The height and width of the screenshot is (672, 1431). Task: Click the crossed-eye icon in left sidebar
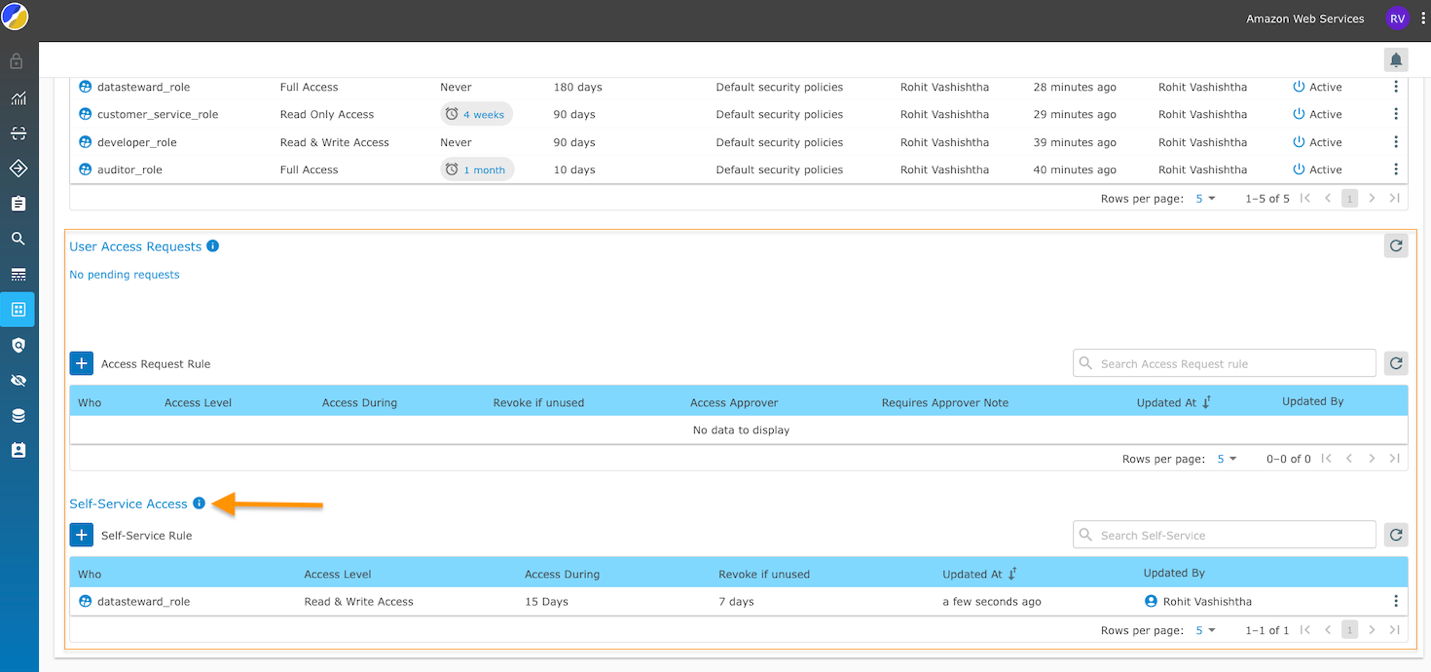click(18, 381)
